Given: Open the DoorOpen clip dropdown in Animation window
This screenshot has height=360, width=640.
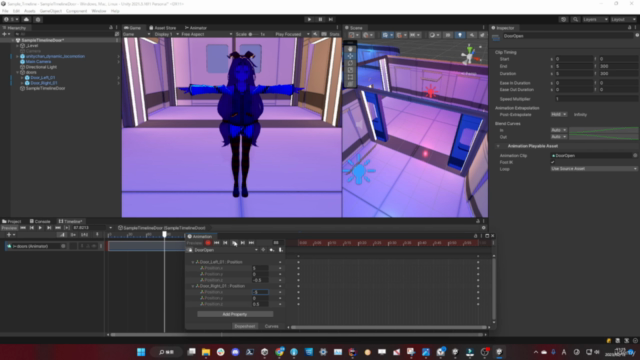Looking at the screenshot, I should click(x=225, y=250).
